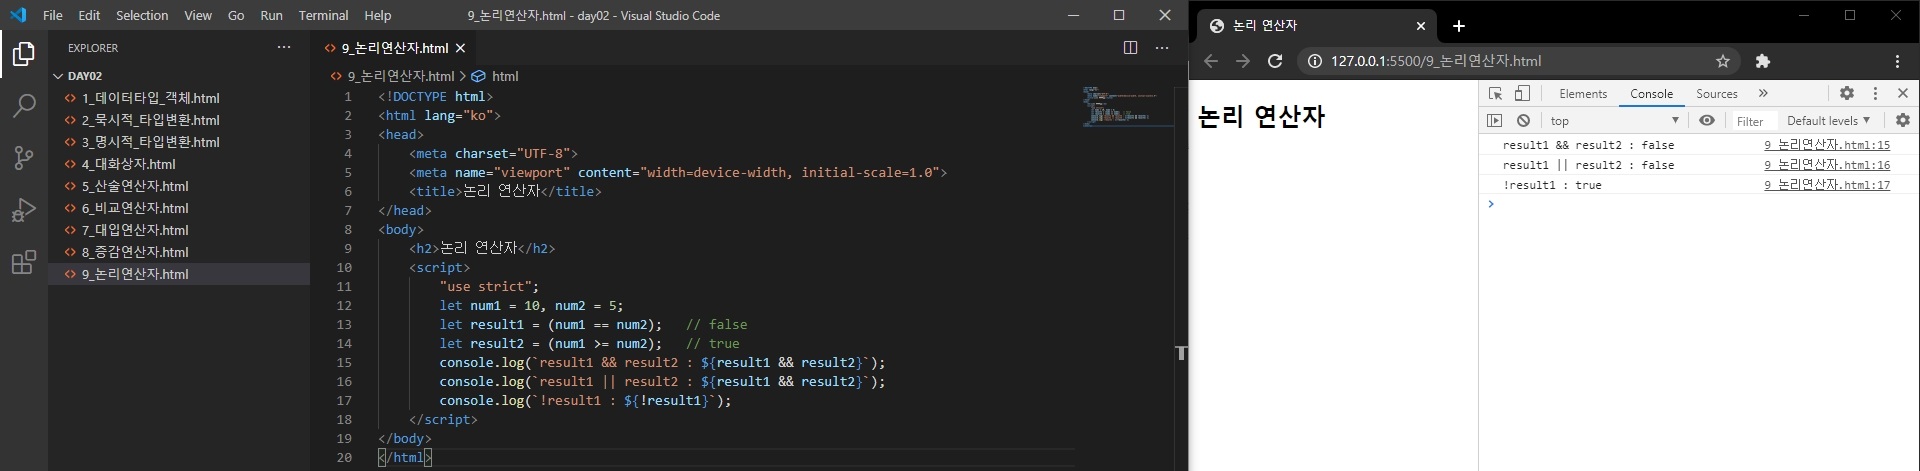Screen dimensions: 1920x471
Task: Close the 논리 연산자 browser tab
Action: [x=1421, y=26]
